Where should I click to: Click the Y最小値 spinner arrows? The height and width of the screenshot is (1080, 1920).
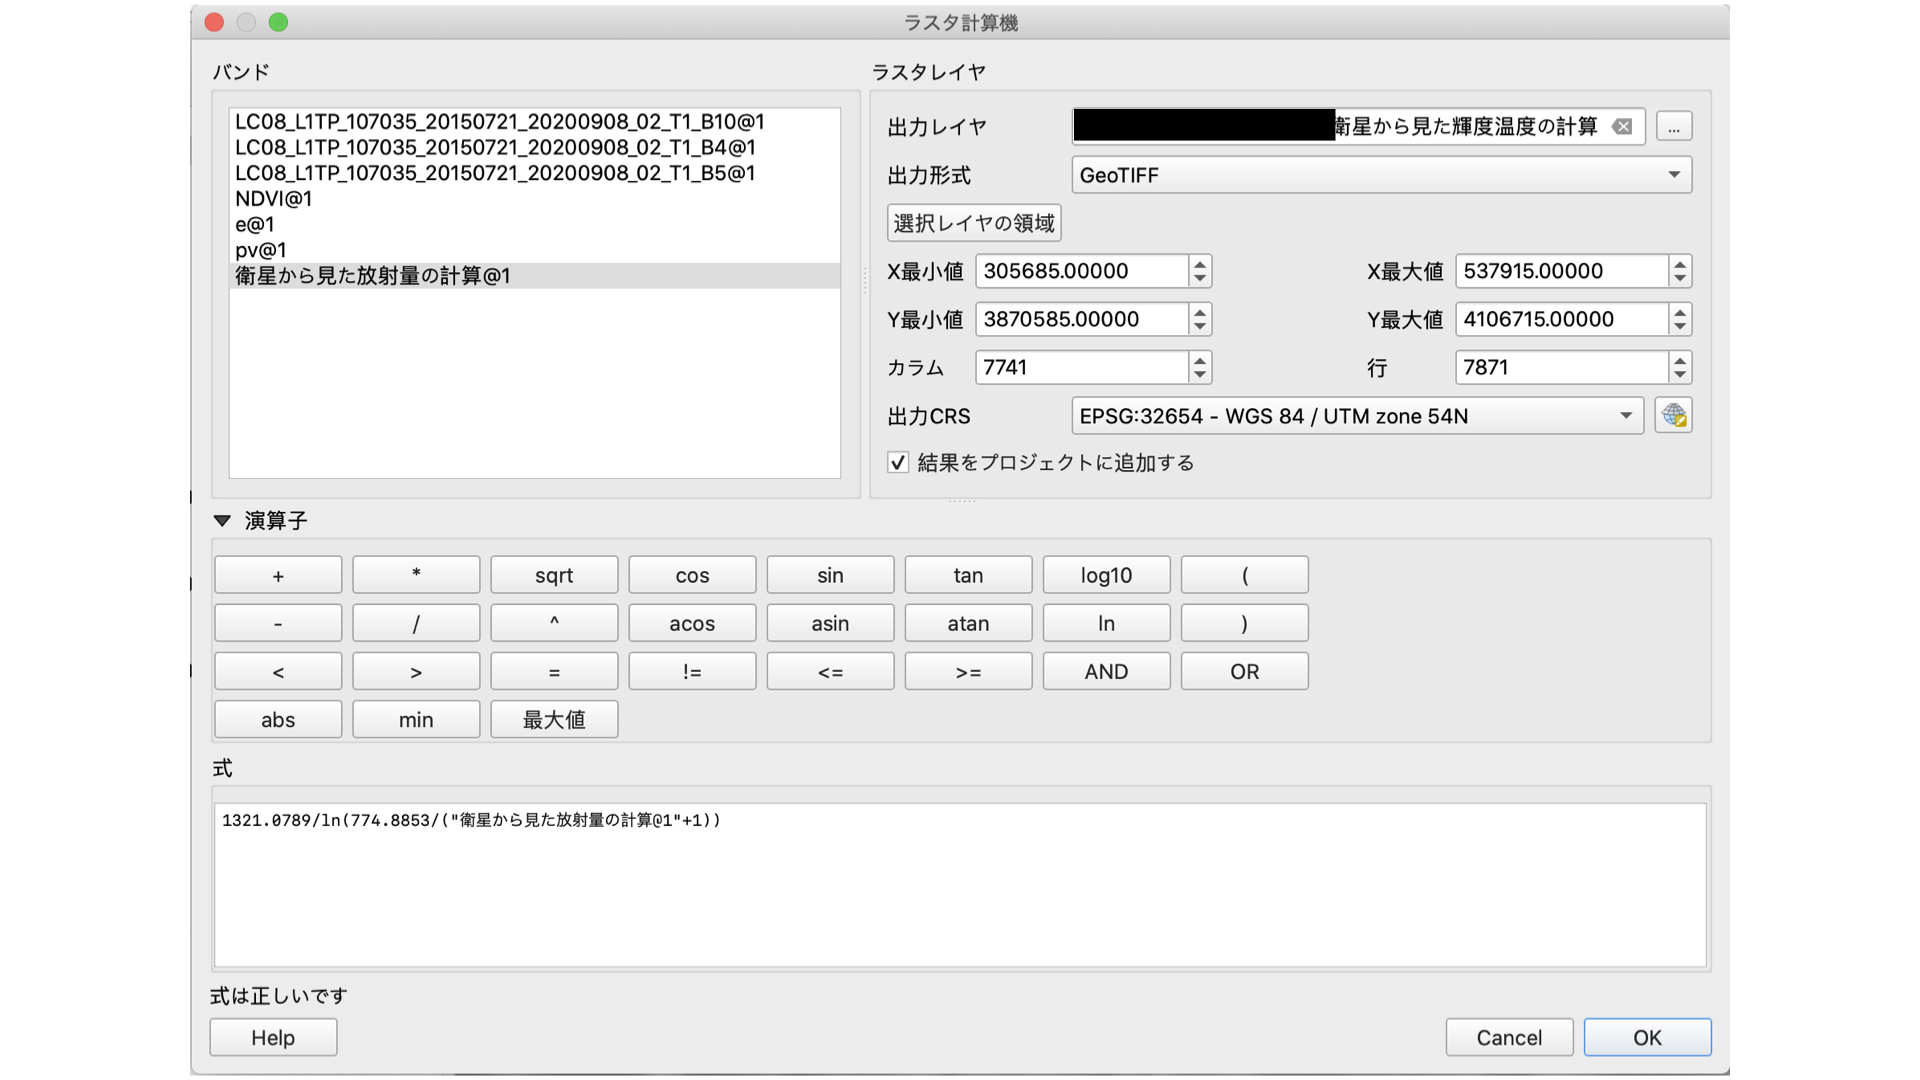point(1200,319)
